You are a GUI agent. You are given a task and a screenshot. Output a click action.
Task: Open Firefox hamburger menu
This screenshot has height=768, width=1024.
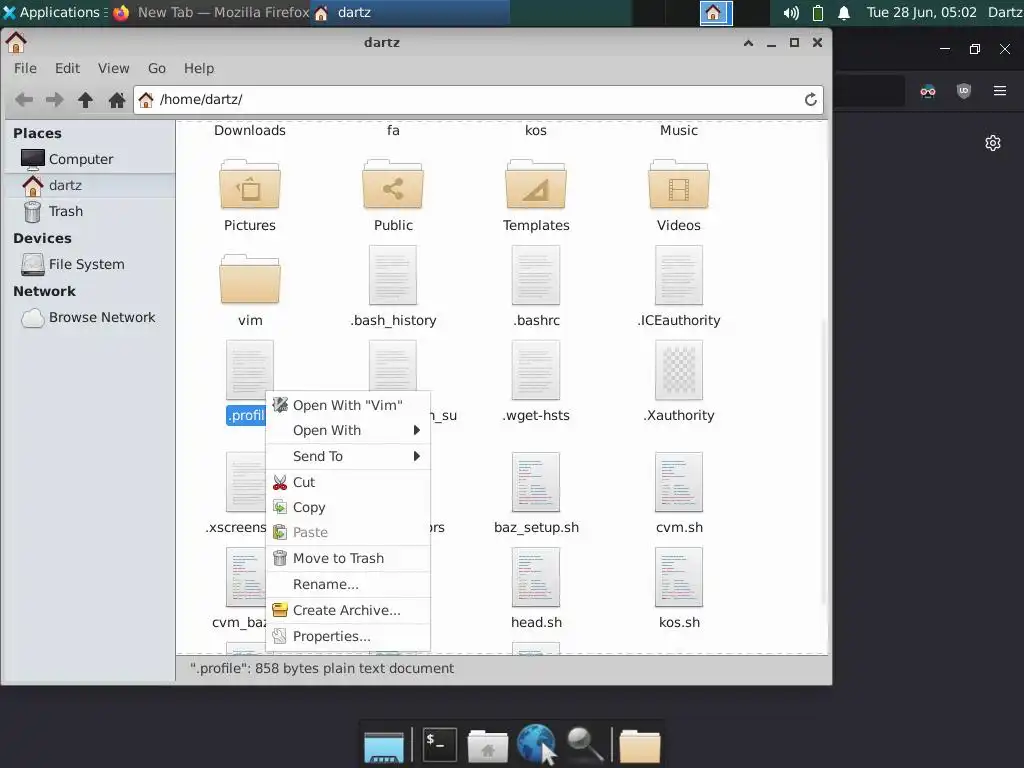coord(999,91)
